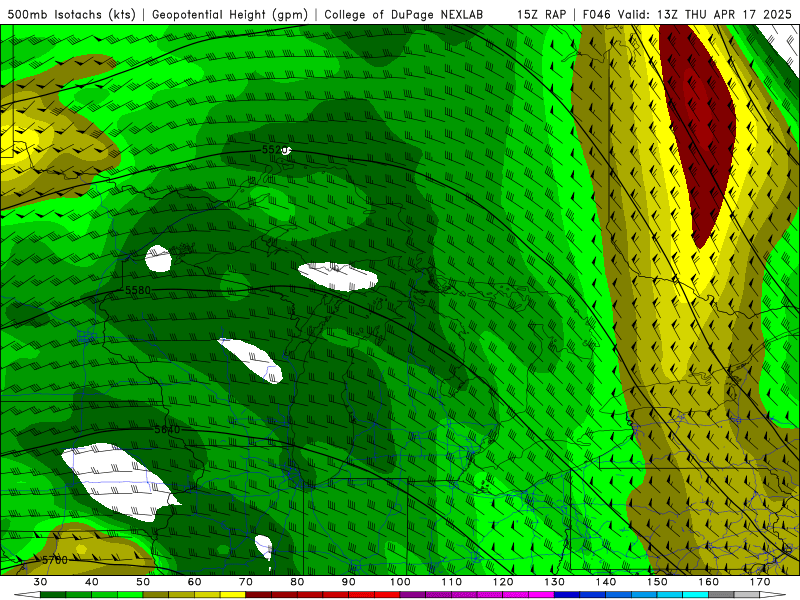Click the 5640 height contour label

click(167, 430)
